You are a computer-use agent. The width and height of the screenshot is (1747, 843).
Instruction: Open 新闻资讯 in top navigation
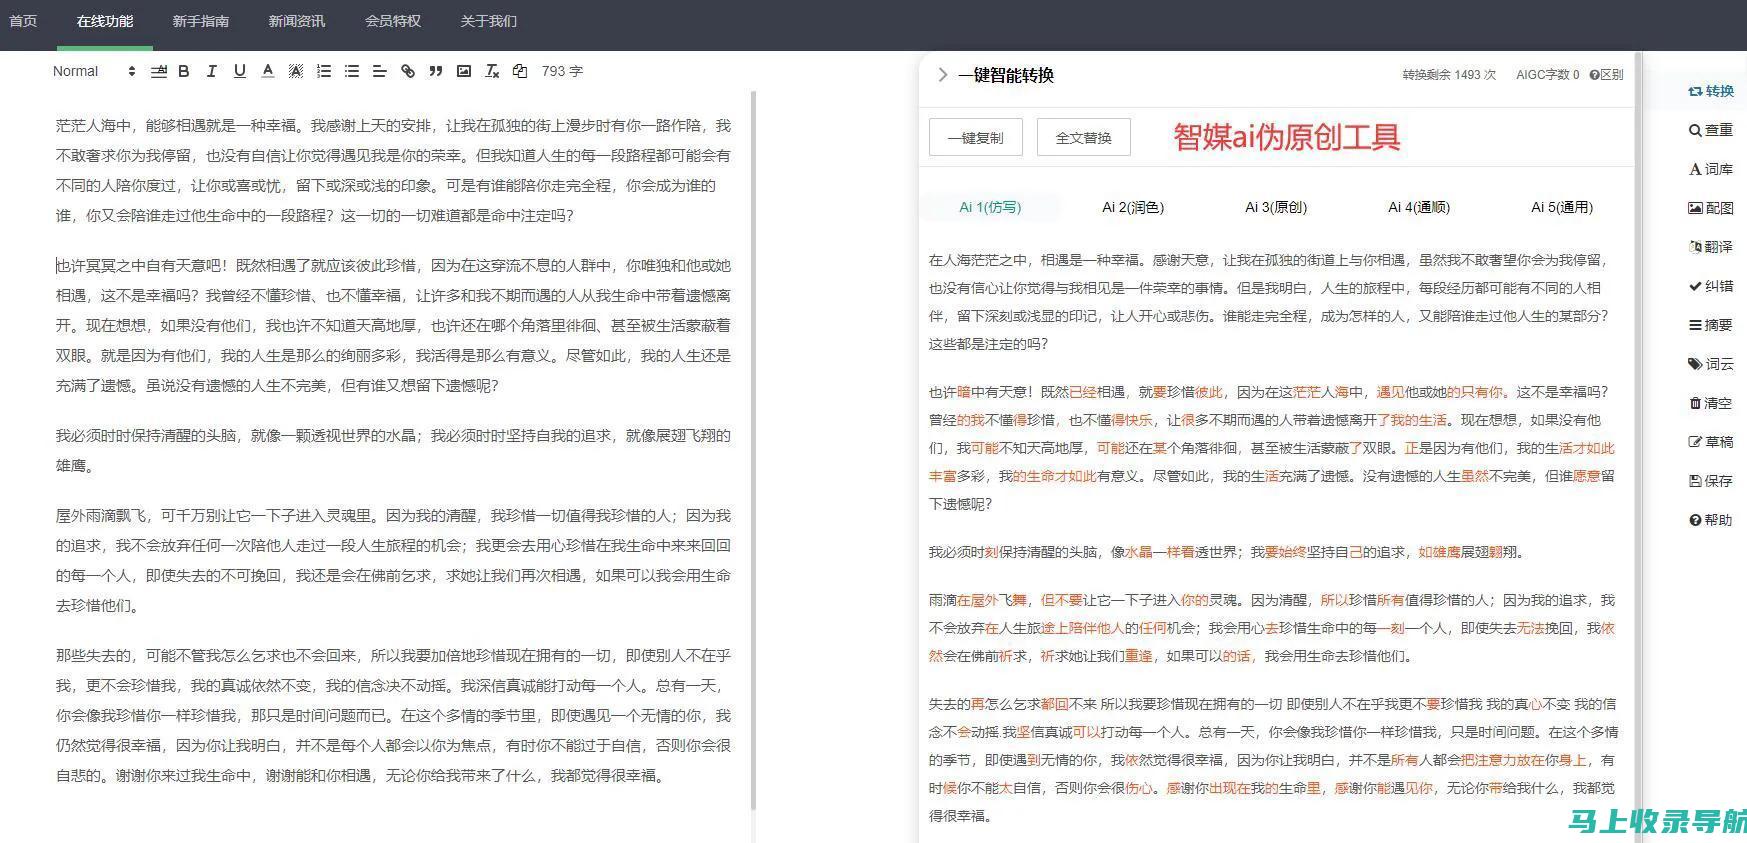(297, 21)
